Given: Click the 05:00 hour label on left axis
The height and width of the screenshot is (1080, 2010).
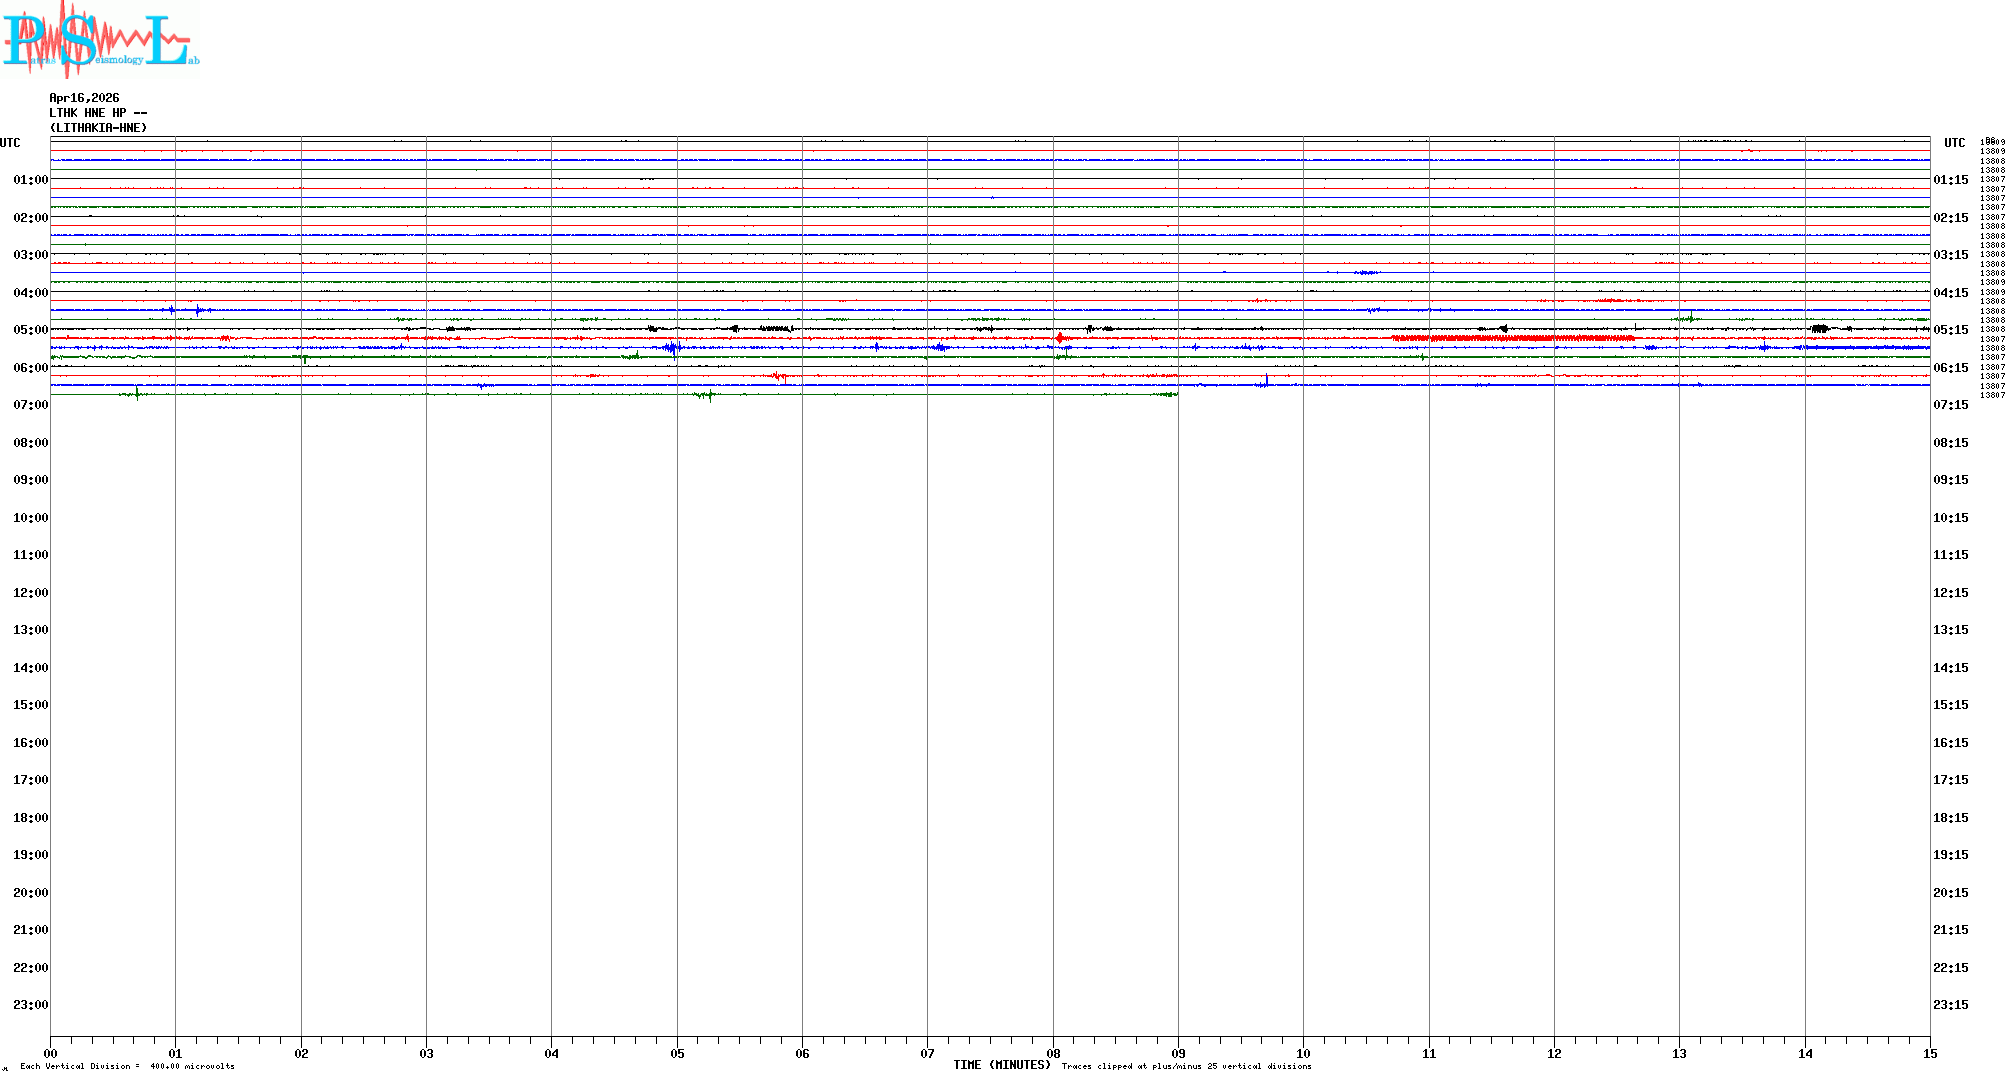Looking at the screenshot, I should (30, 330).
